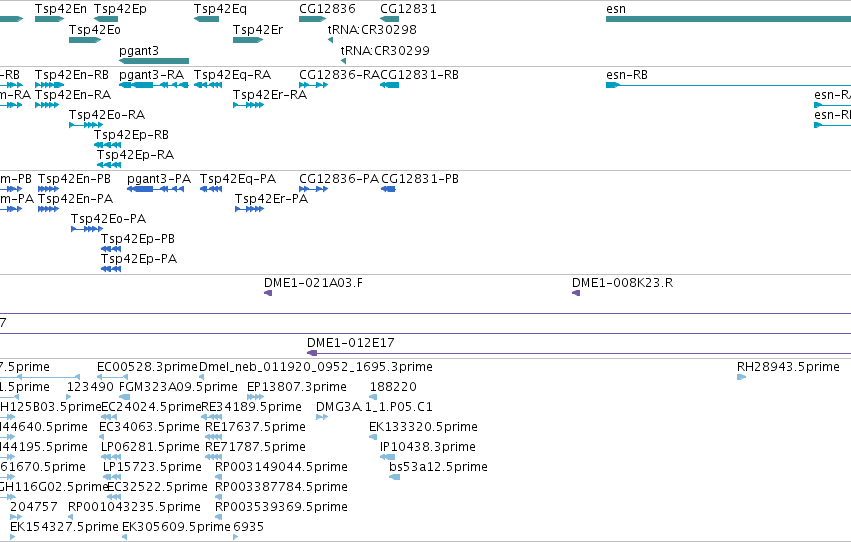Screen dimensions: 851x542
Task: Click the Tsp42Ep-RB transcript
Action: (x=107, y=145)
